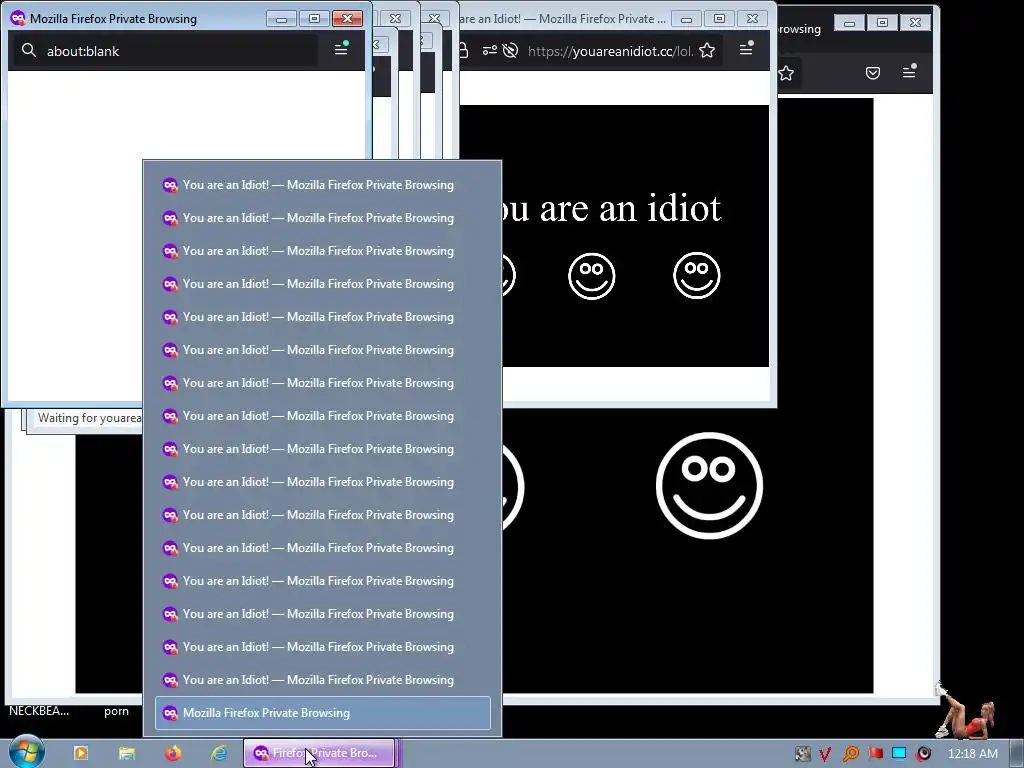Image resolution: width=1024 pixels, height=768 pixels.
Task: Click the Windows Start orb
Action: pos(26,752)
